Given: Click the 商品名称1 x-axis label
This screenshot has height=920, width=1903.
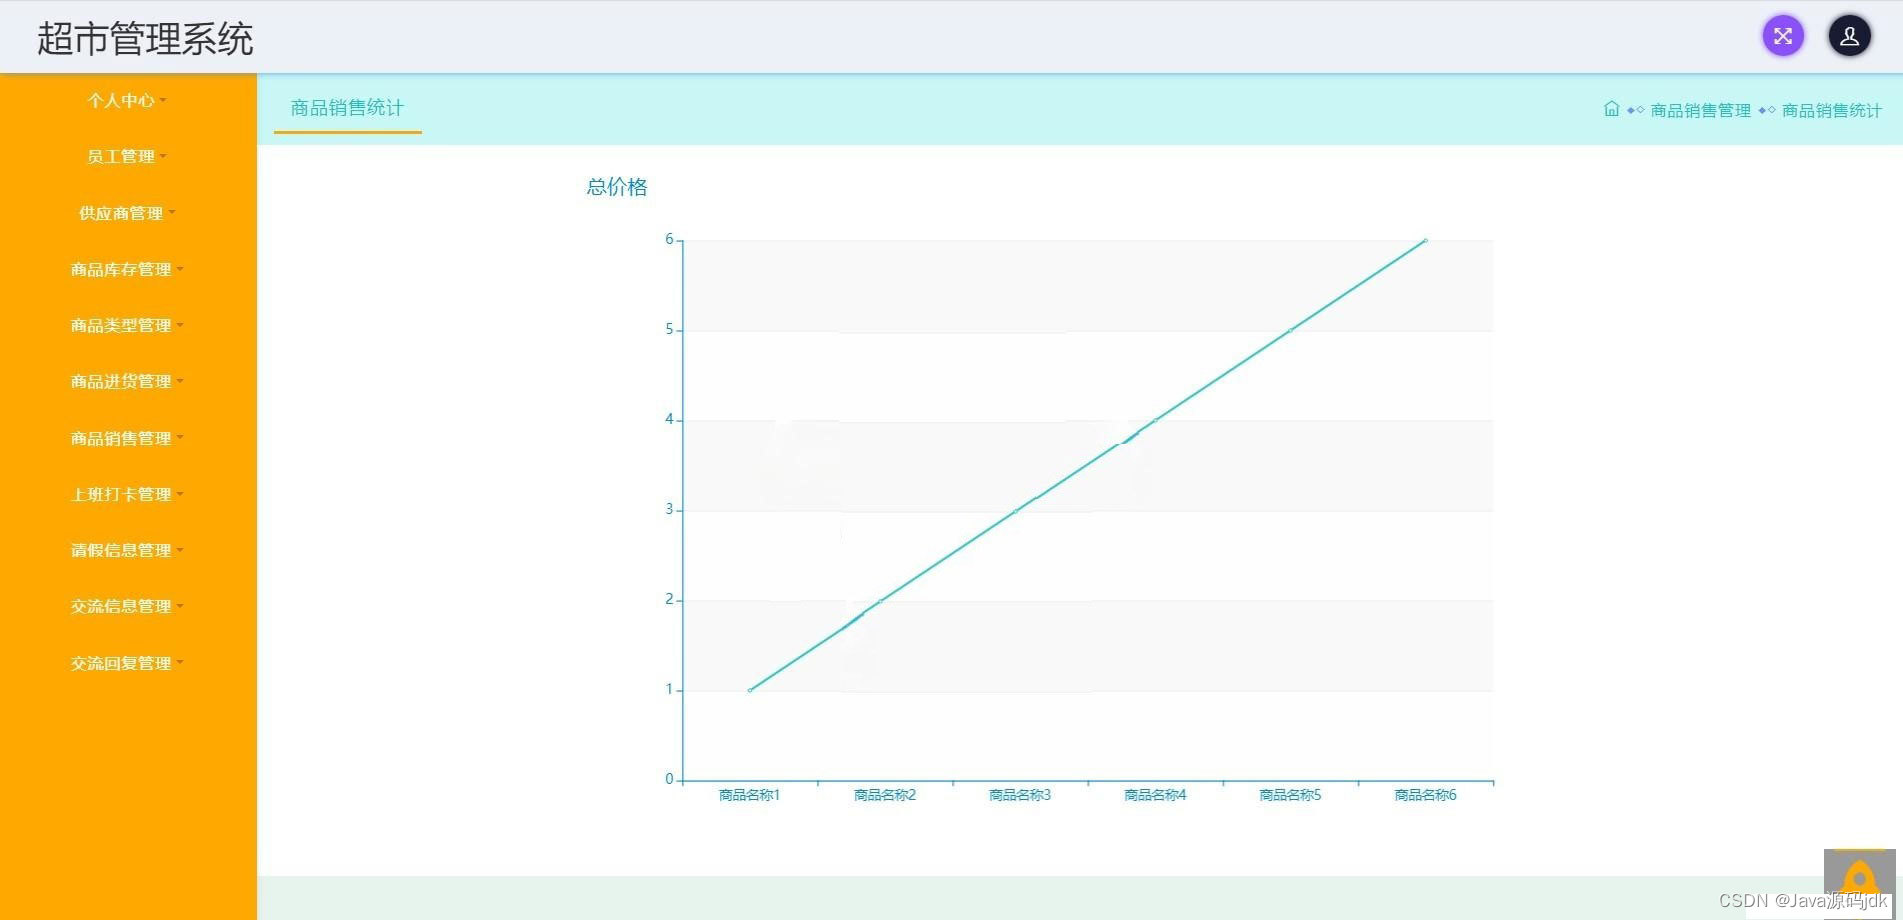Looking at the screenshot, I should 749,795.
